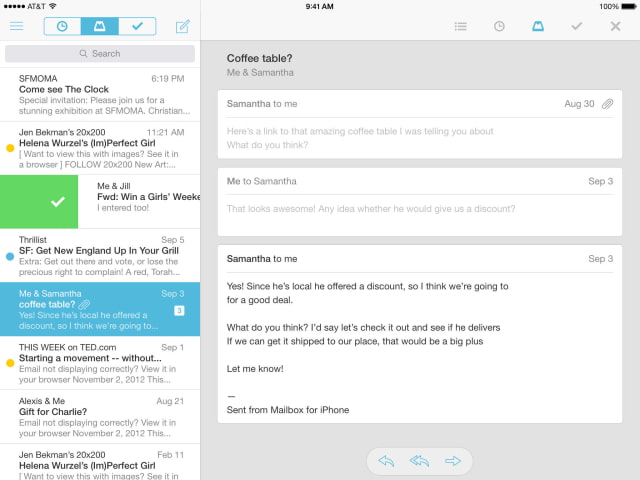Open SFMOMA Come see The Clock email
This screenshot has height=480, width=640.
click(100, 95)
